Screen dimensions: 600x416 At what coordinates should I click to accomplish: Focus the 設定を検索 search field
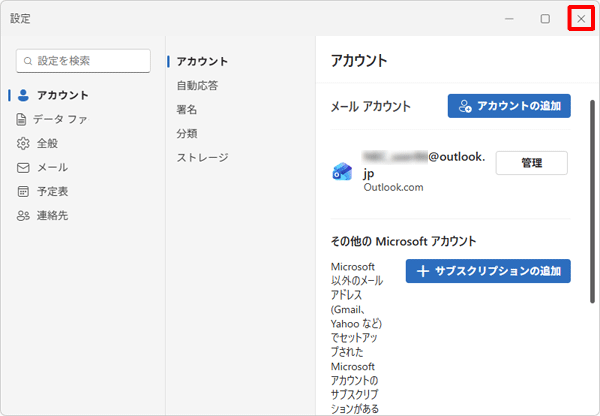[x=83, y=61]
